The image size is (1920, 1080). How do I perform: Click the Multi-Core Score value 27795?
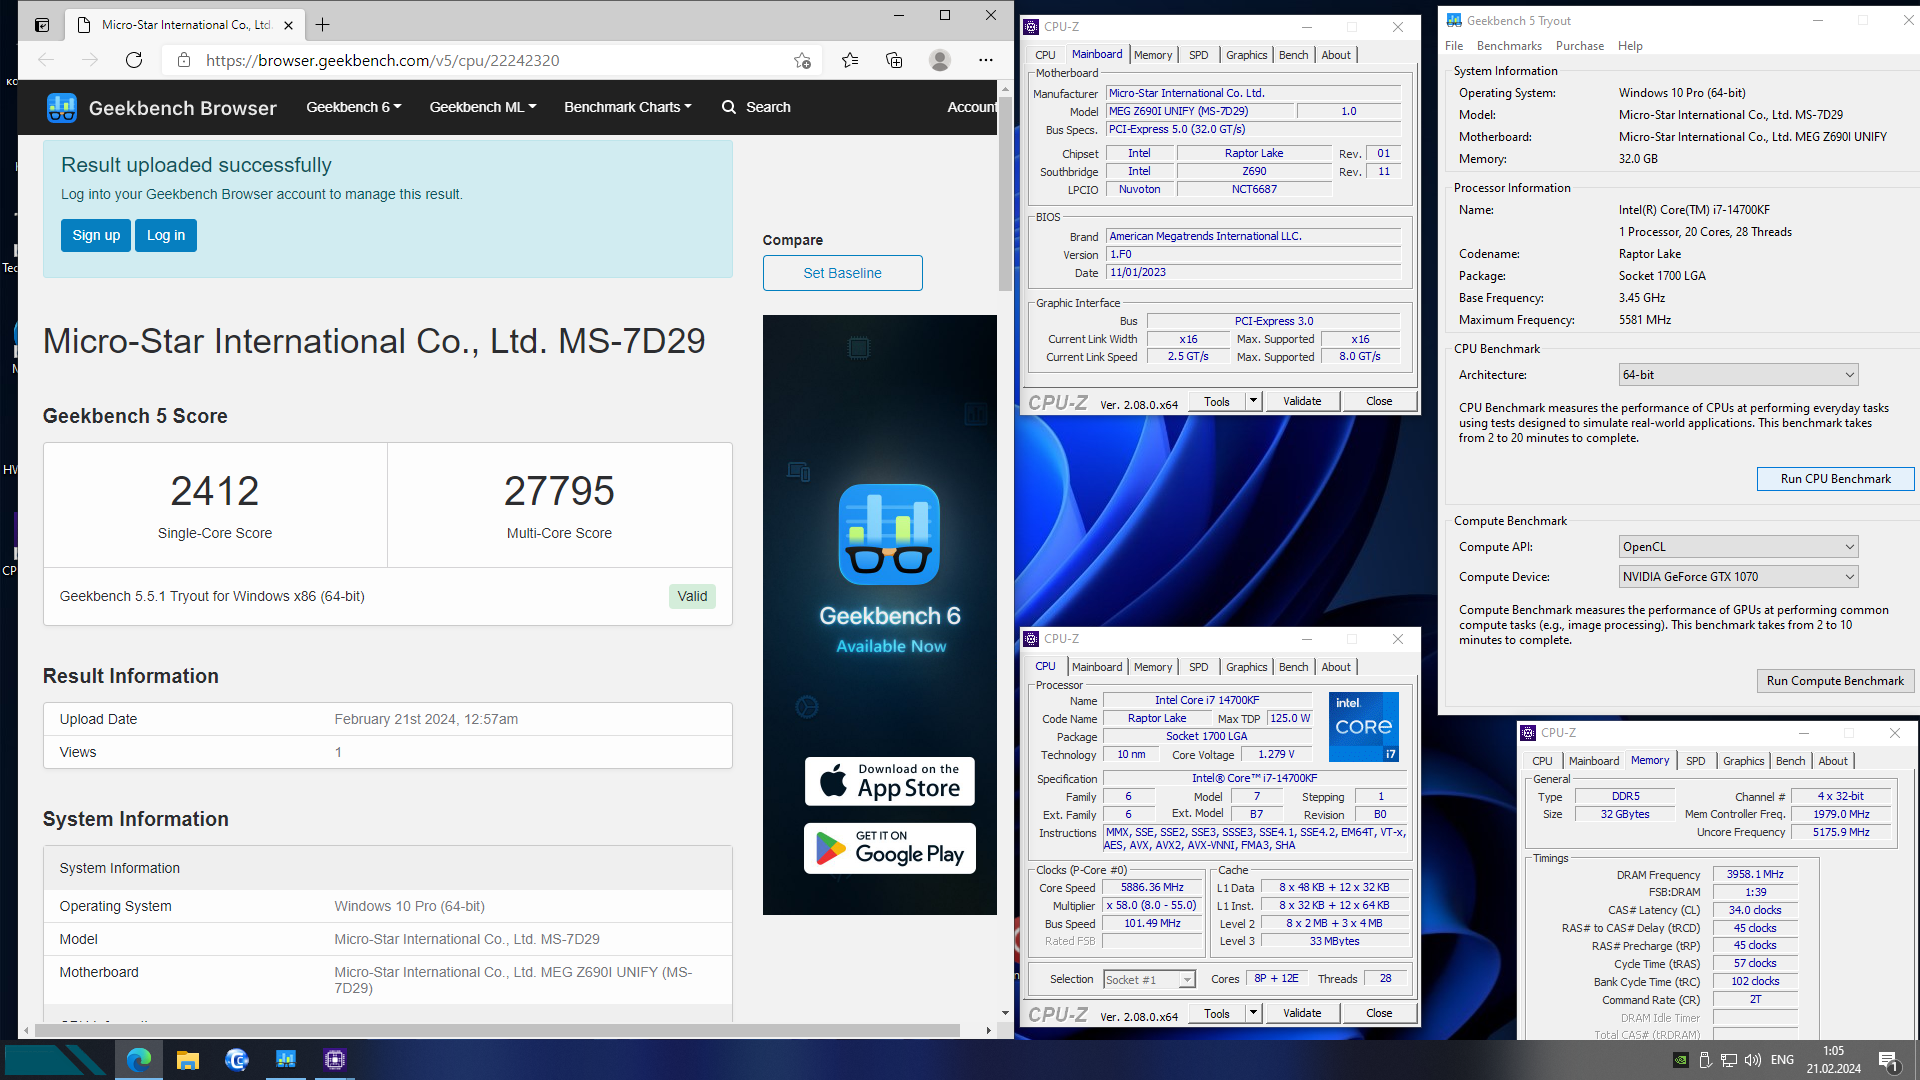(x=559, y=491)
